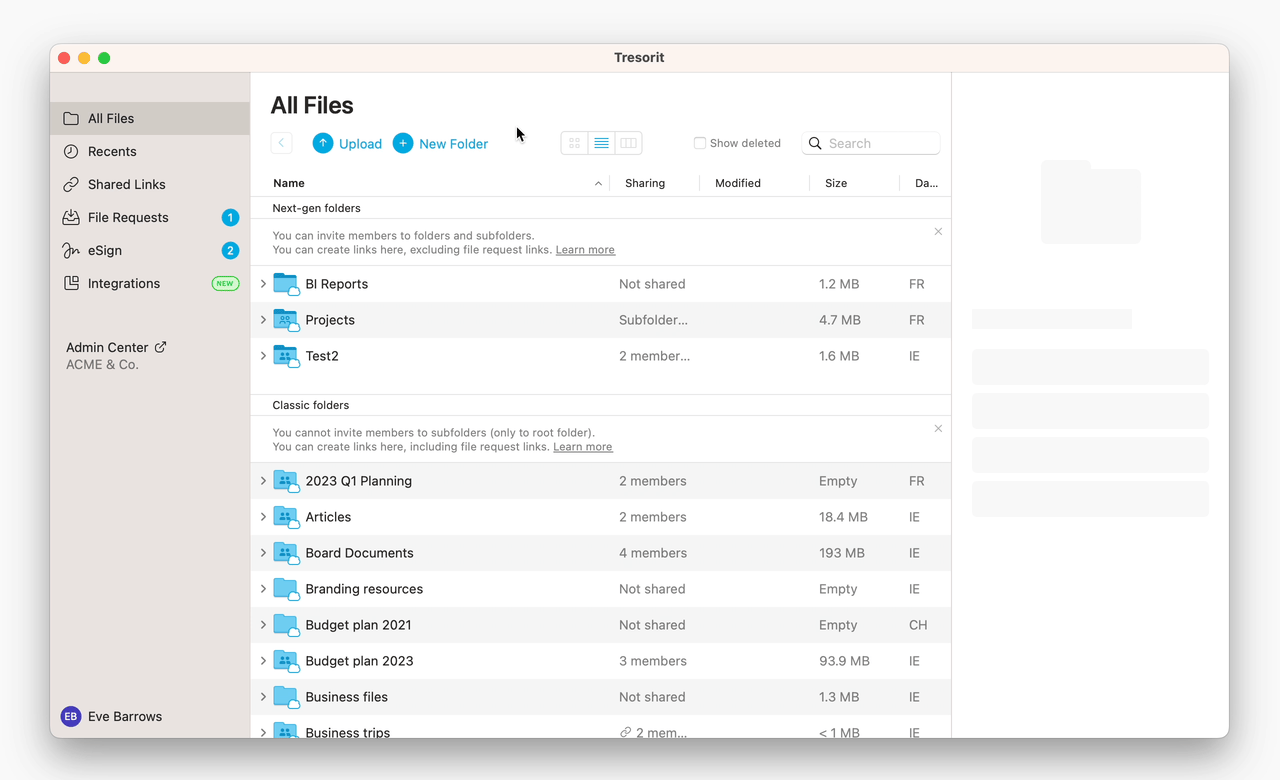Expand the Projects folder chevron

coord(263,320)
